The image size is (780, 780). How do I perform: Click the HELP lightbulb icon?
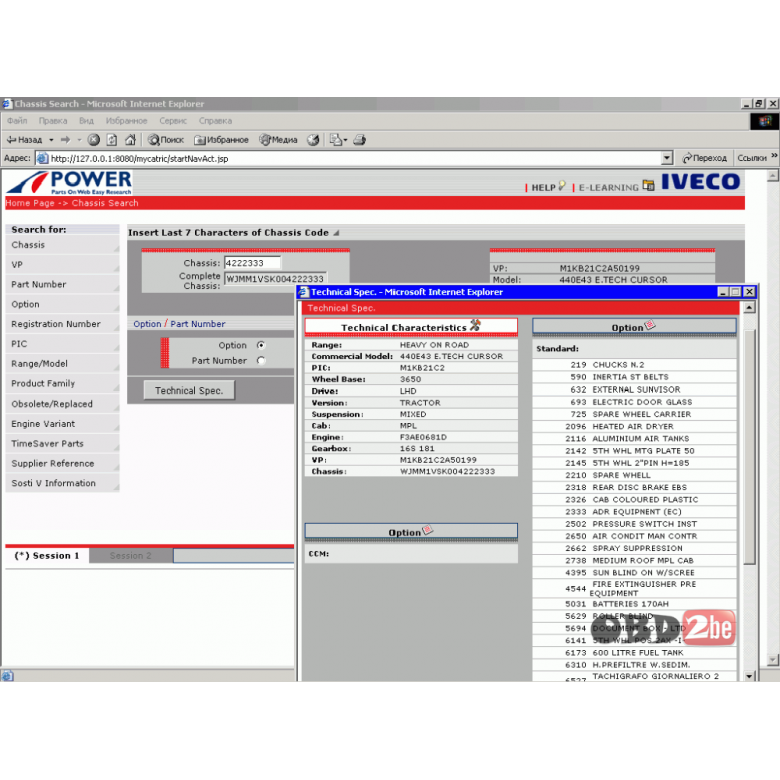click(562, 186)
